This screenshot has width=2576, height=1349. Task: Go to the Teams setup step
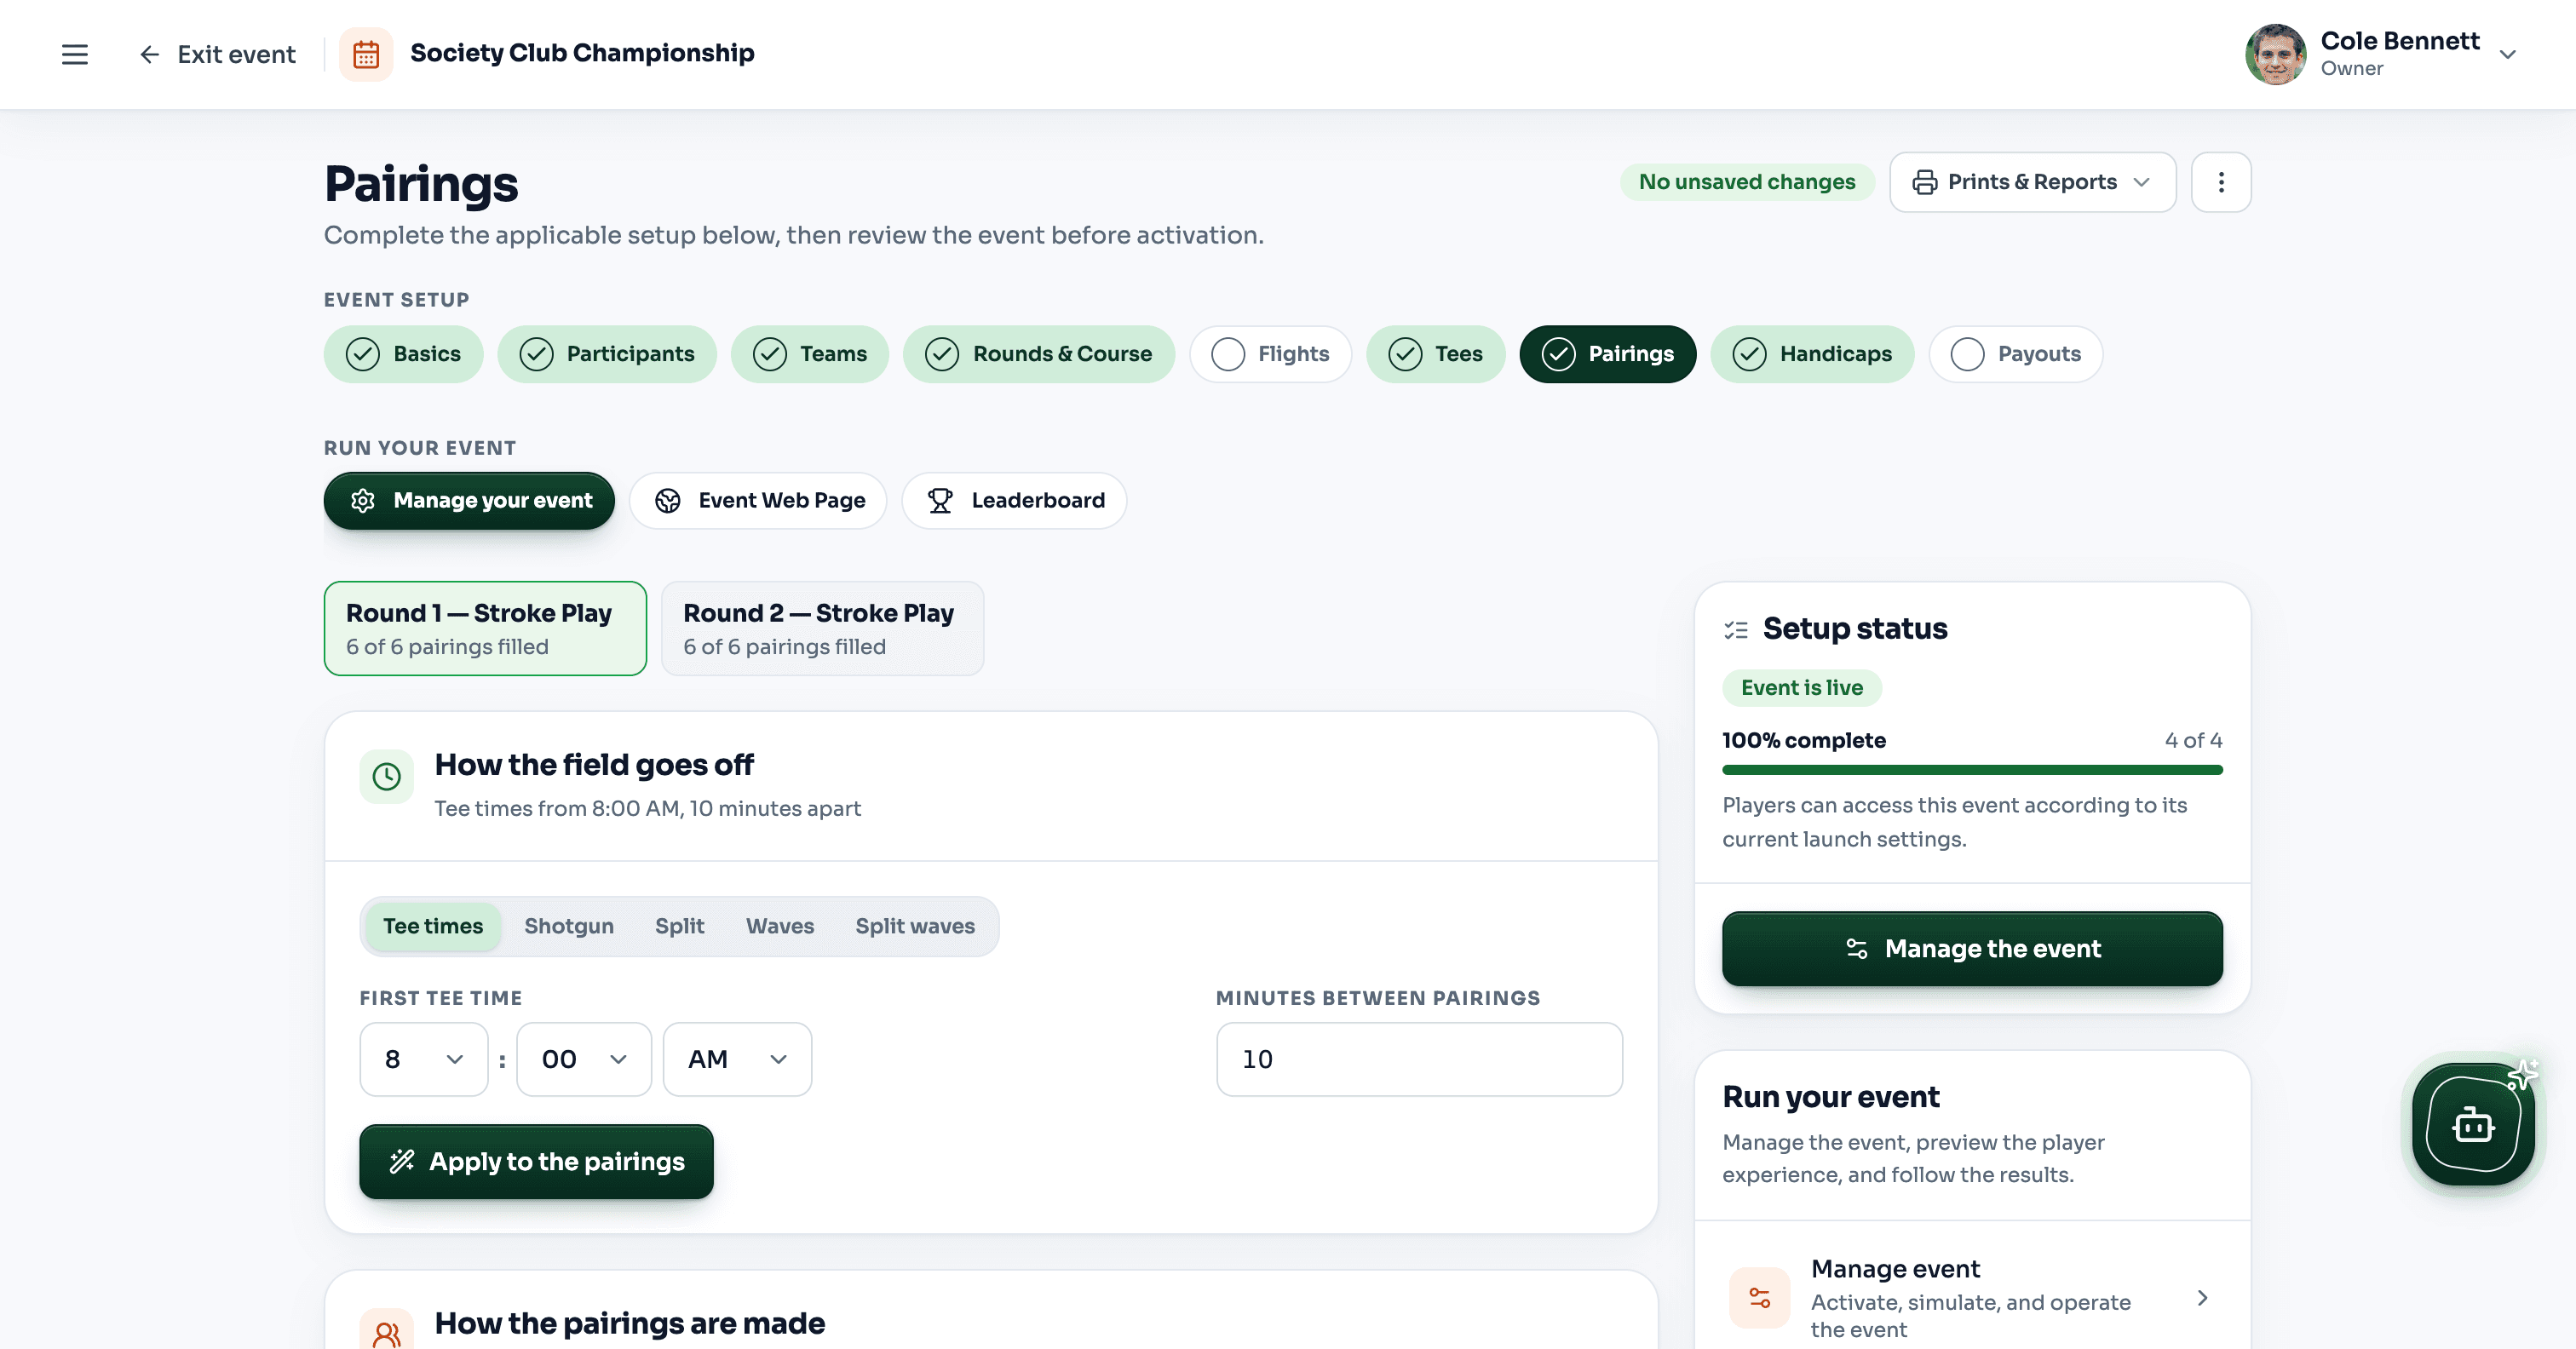pos(810,354)
